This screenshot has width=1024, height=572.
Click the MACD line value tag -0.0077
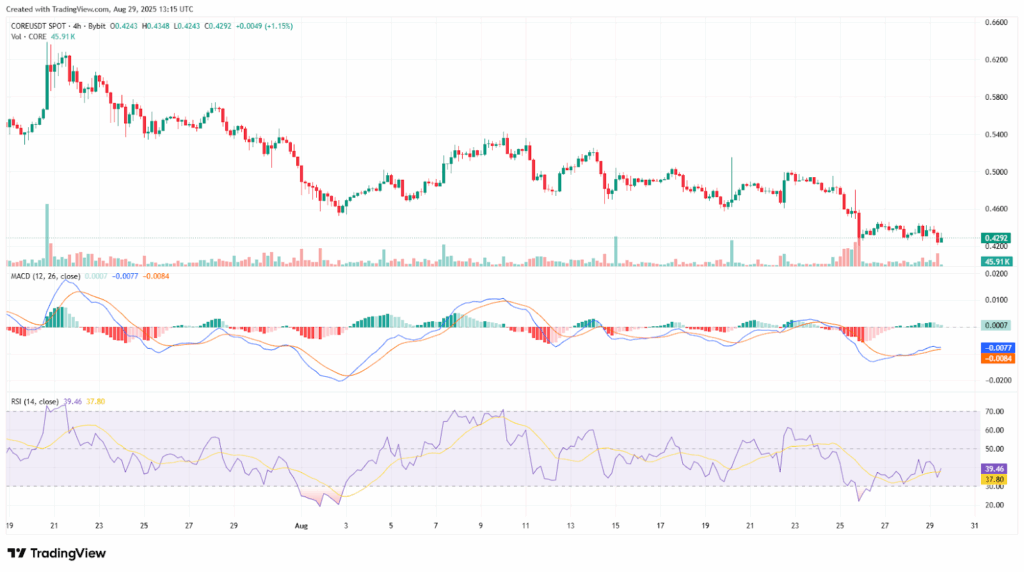994,347
